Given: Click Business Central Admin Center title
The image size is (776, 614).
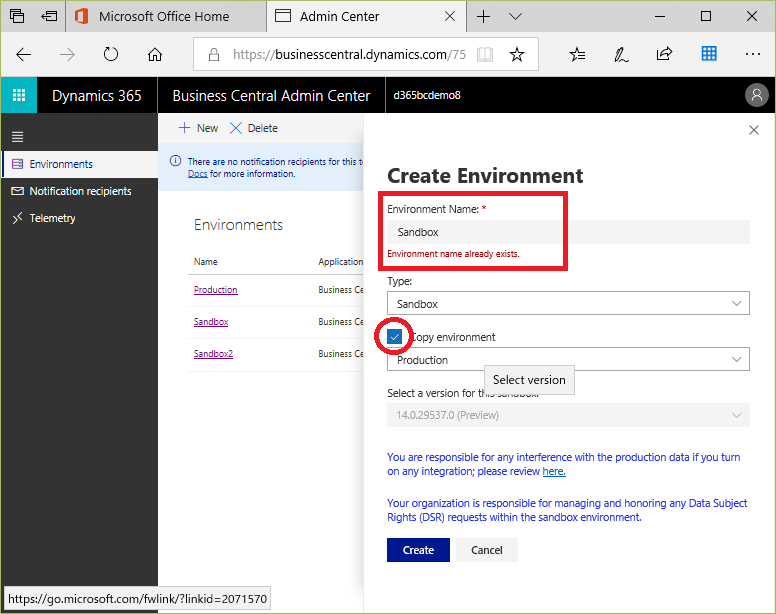Looking at the screenshot, I should tap(271, 95).
